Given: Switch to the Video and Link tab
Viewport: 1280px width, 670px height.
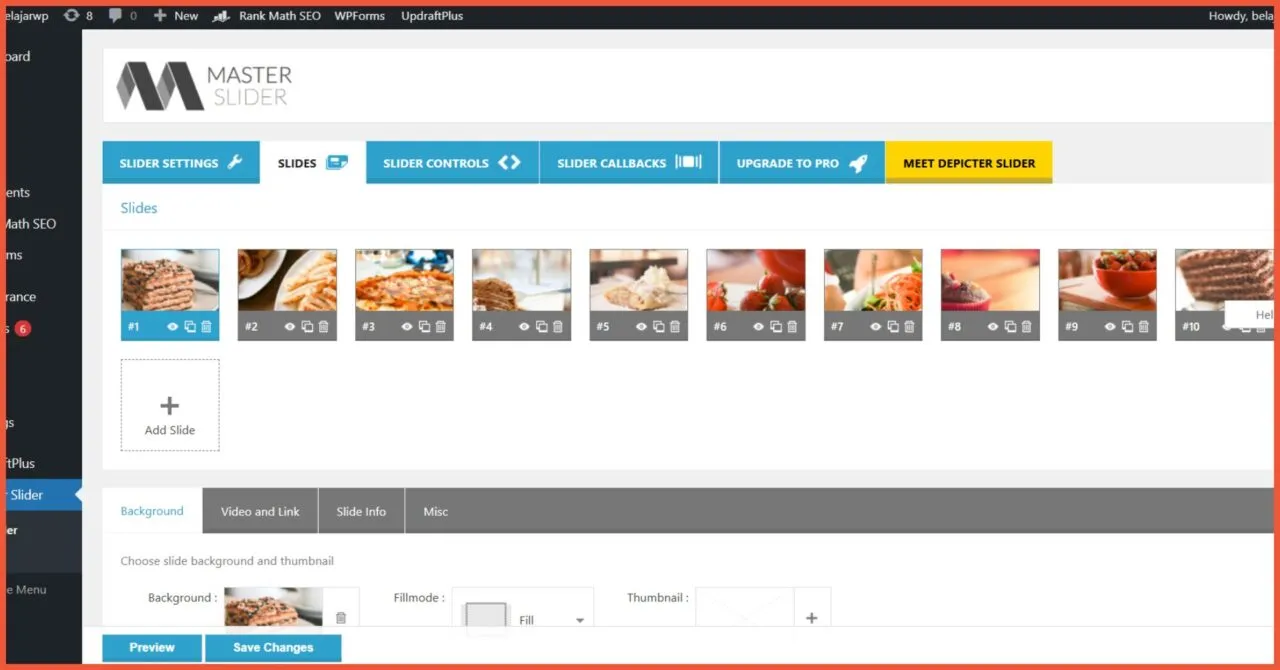Looking at the screenshot, I should click(x=260, y=511).
